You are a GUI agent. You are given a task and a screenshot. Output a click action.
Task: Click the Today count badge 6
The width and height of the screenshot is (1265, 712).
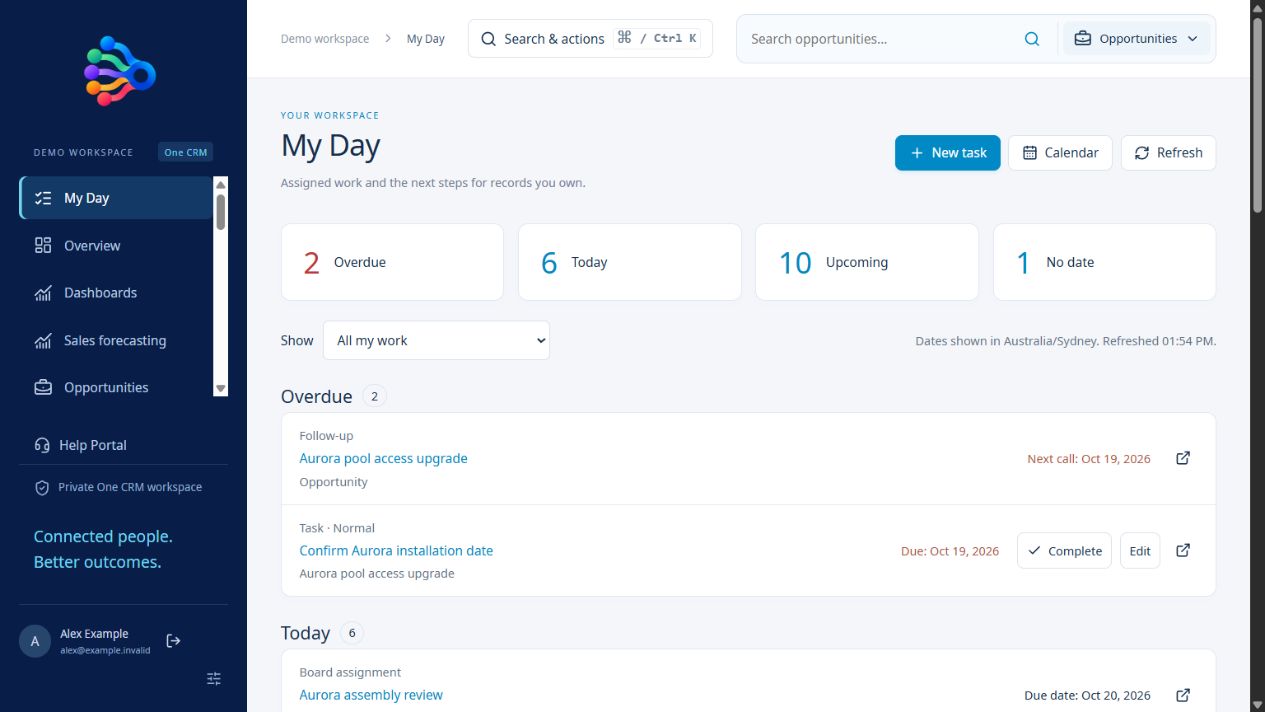(x=352, y=633)
